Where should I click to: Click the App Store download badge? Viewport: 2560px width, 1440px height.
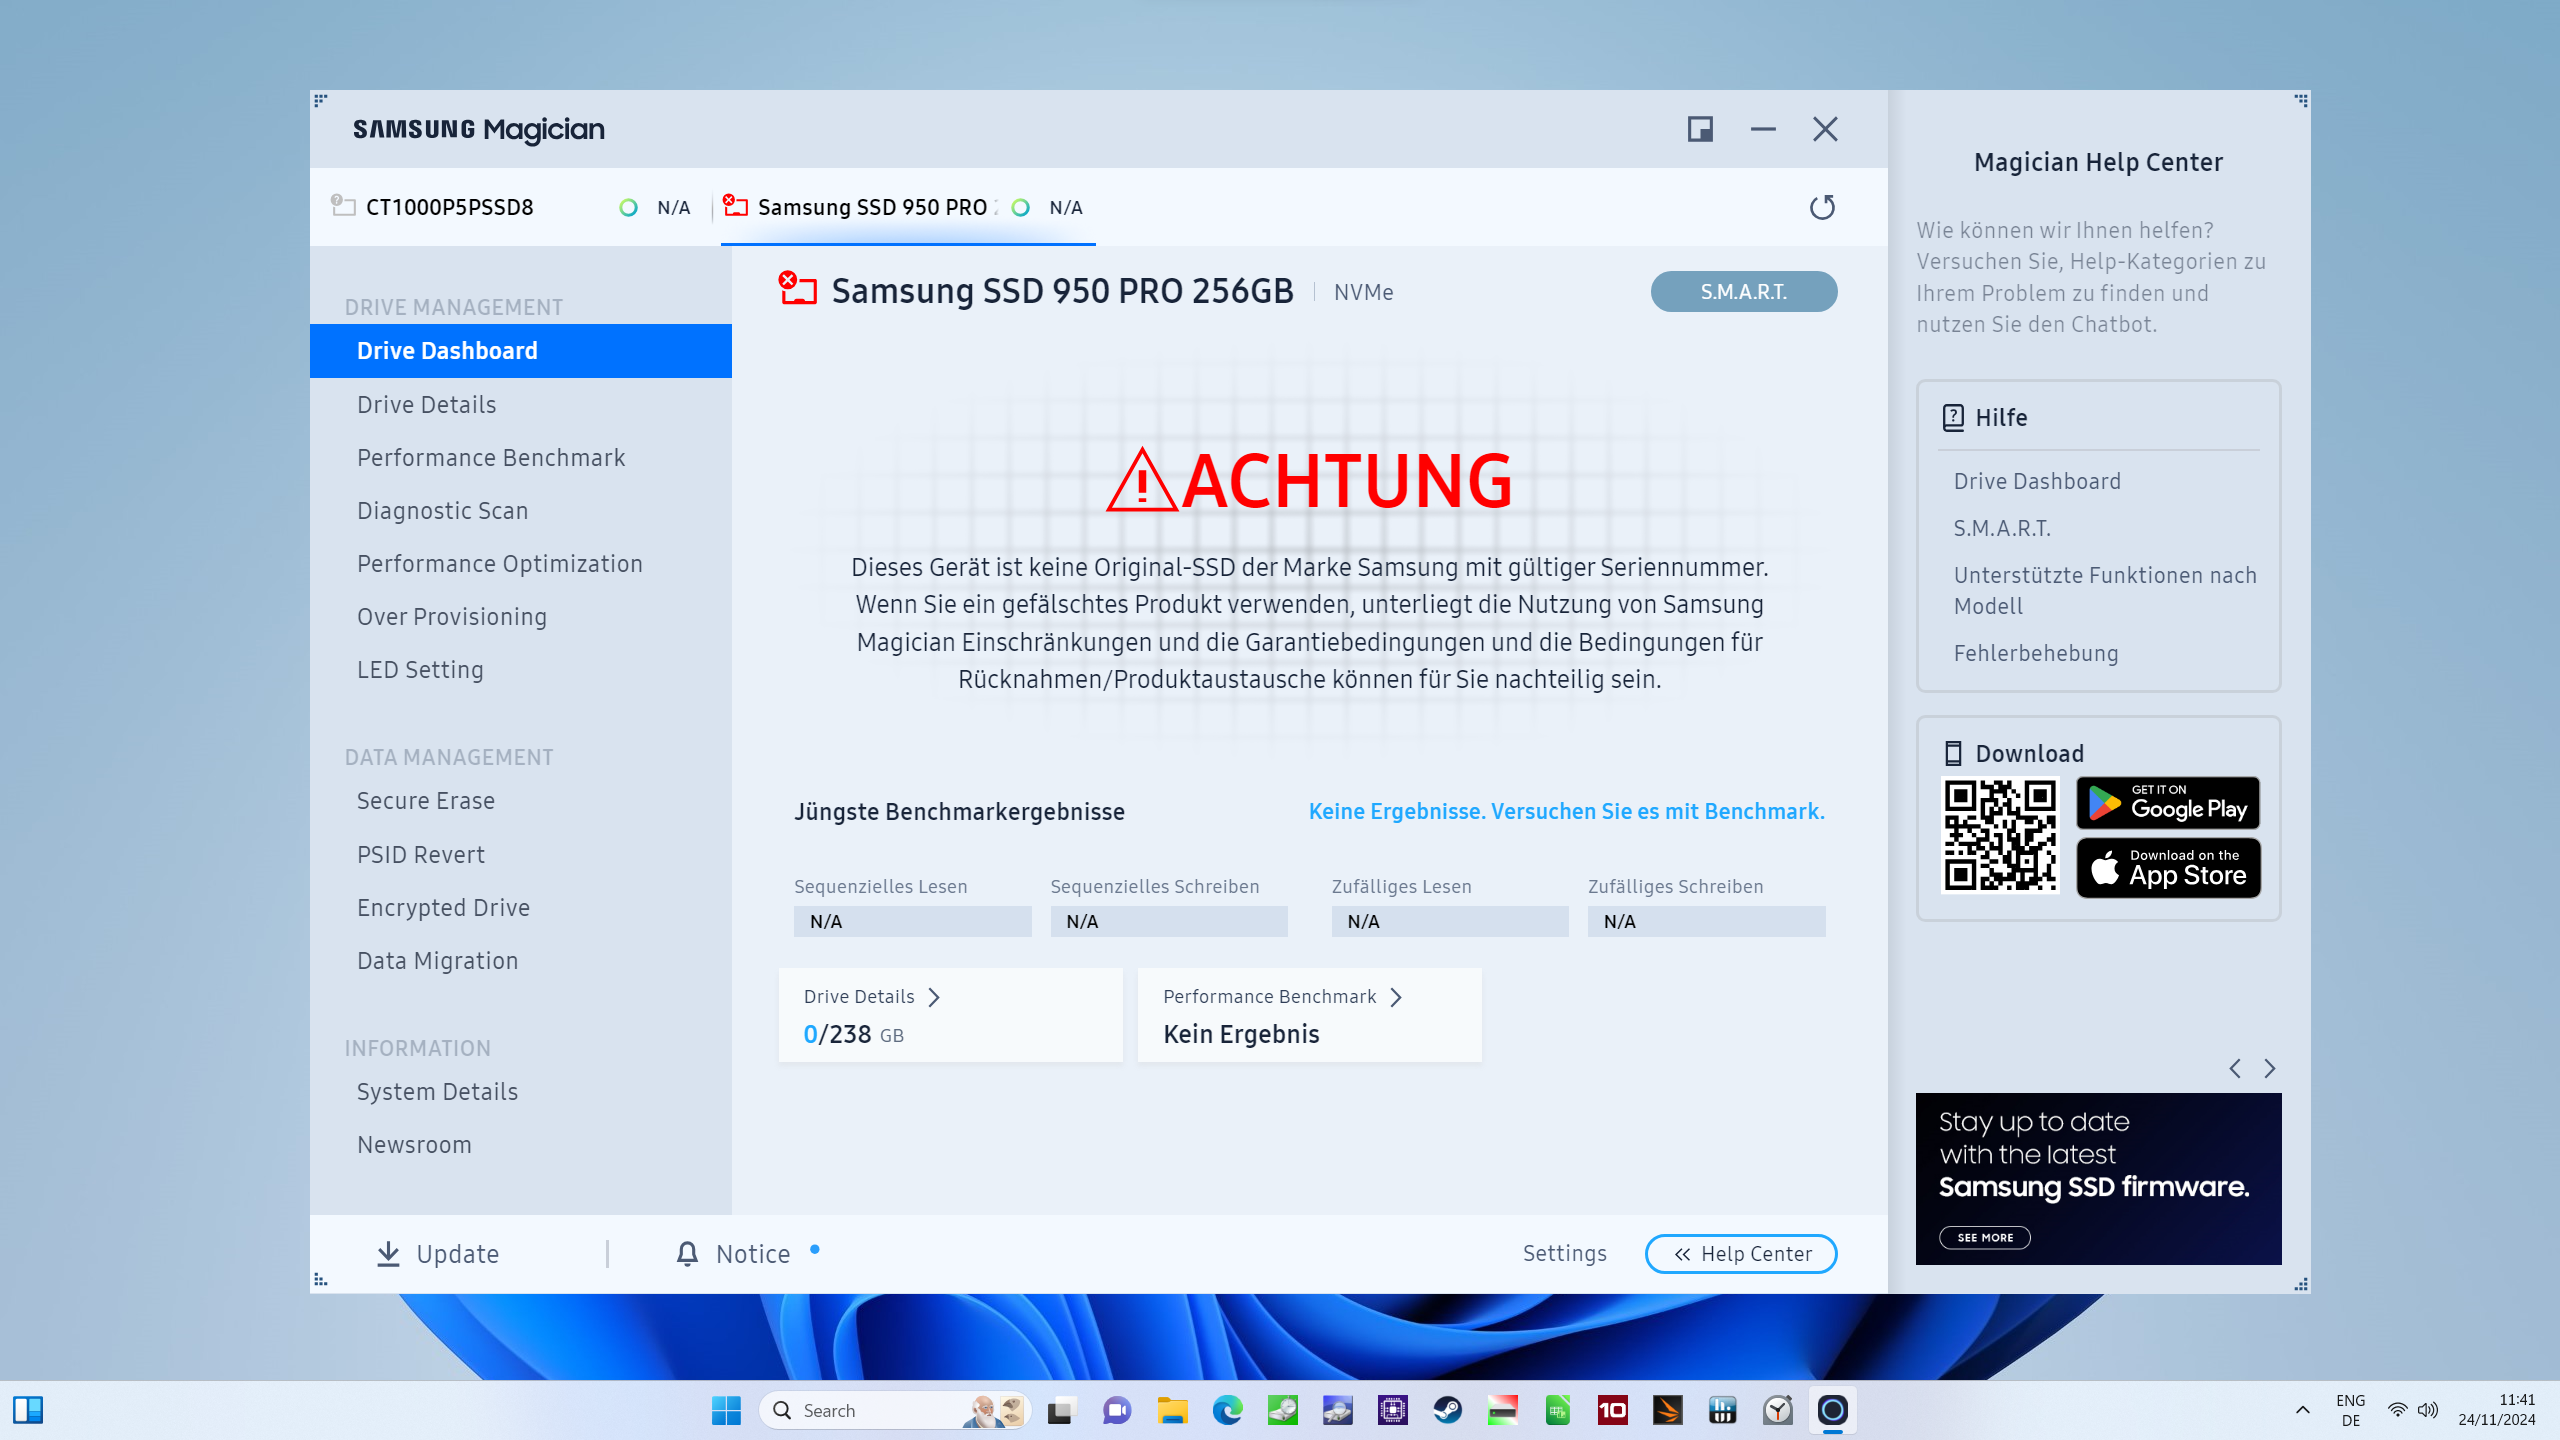coord(2168,867)
